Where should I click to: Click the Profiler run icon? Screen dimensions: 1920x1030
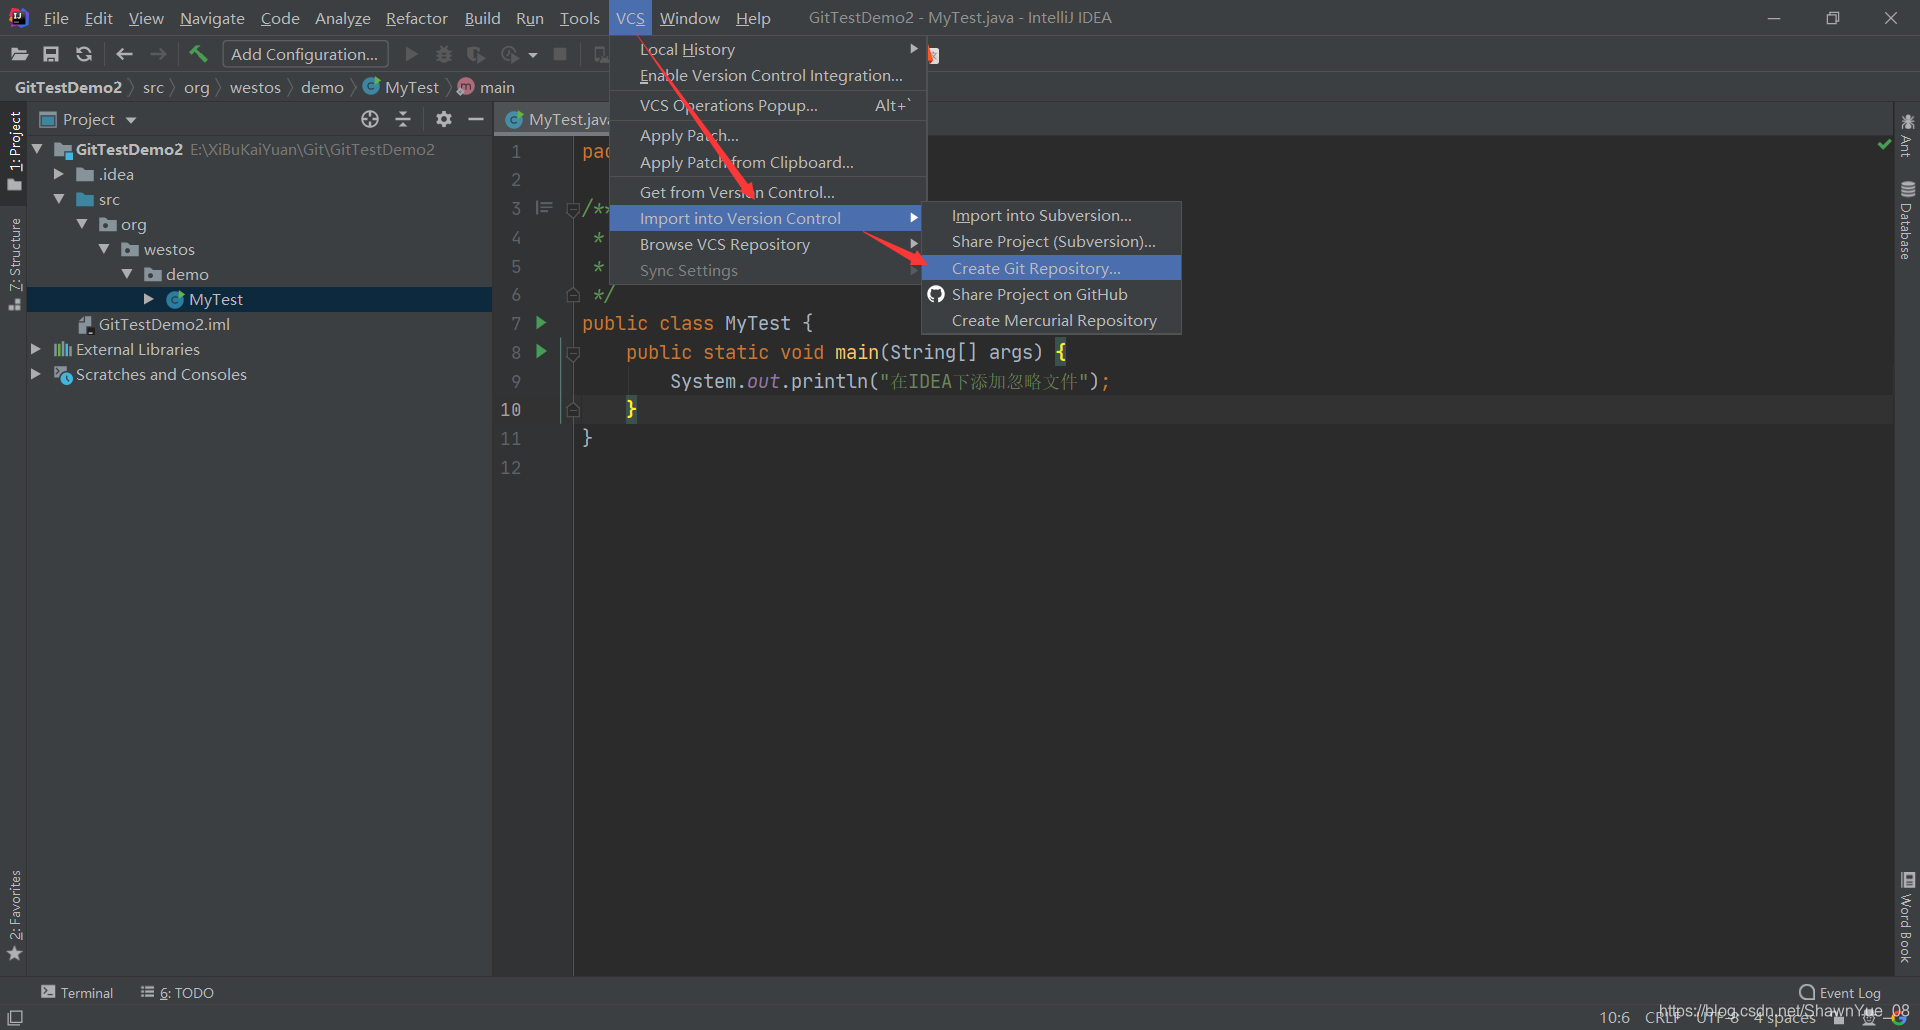(x=510, y=54)
